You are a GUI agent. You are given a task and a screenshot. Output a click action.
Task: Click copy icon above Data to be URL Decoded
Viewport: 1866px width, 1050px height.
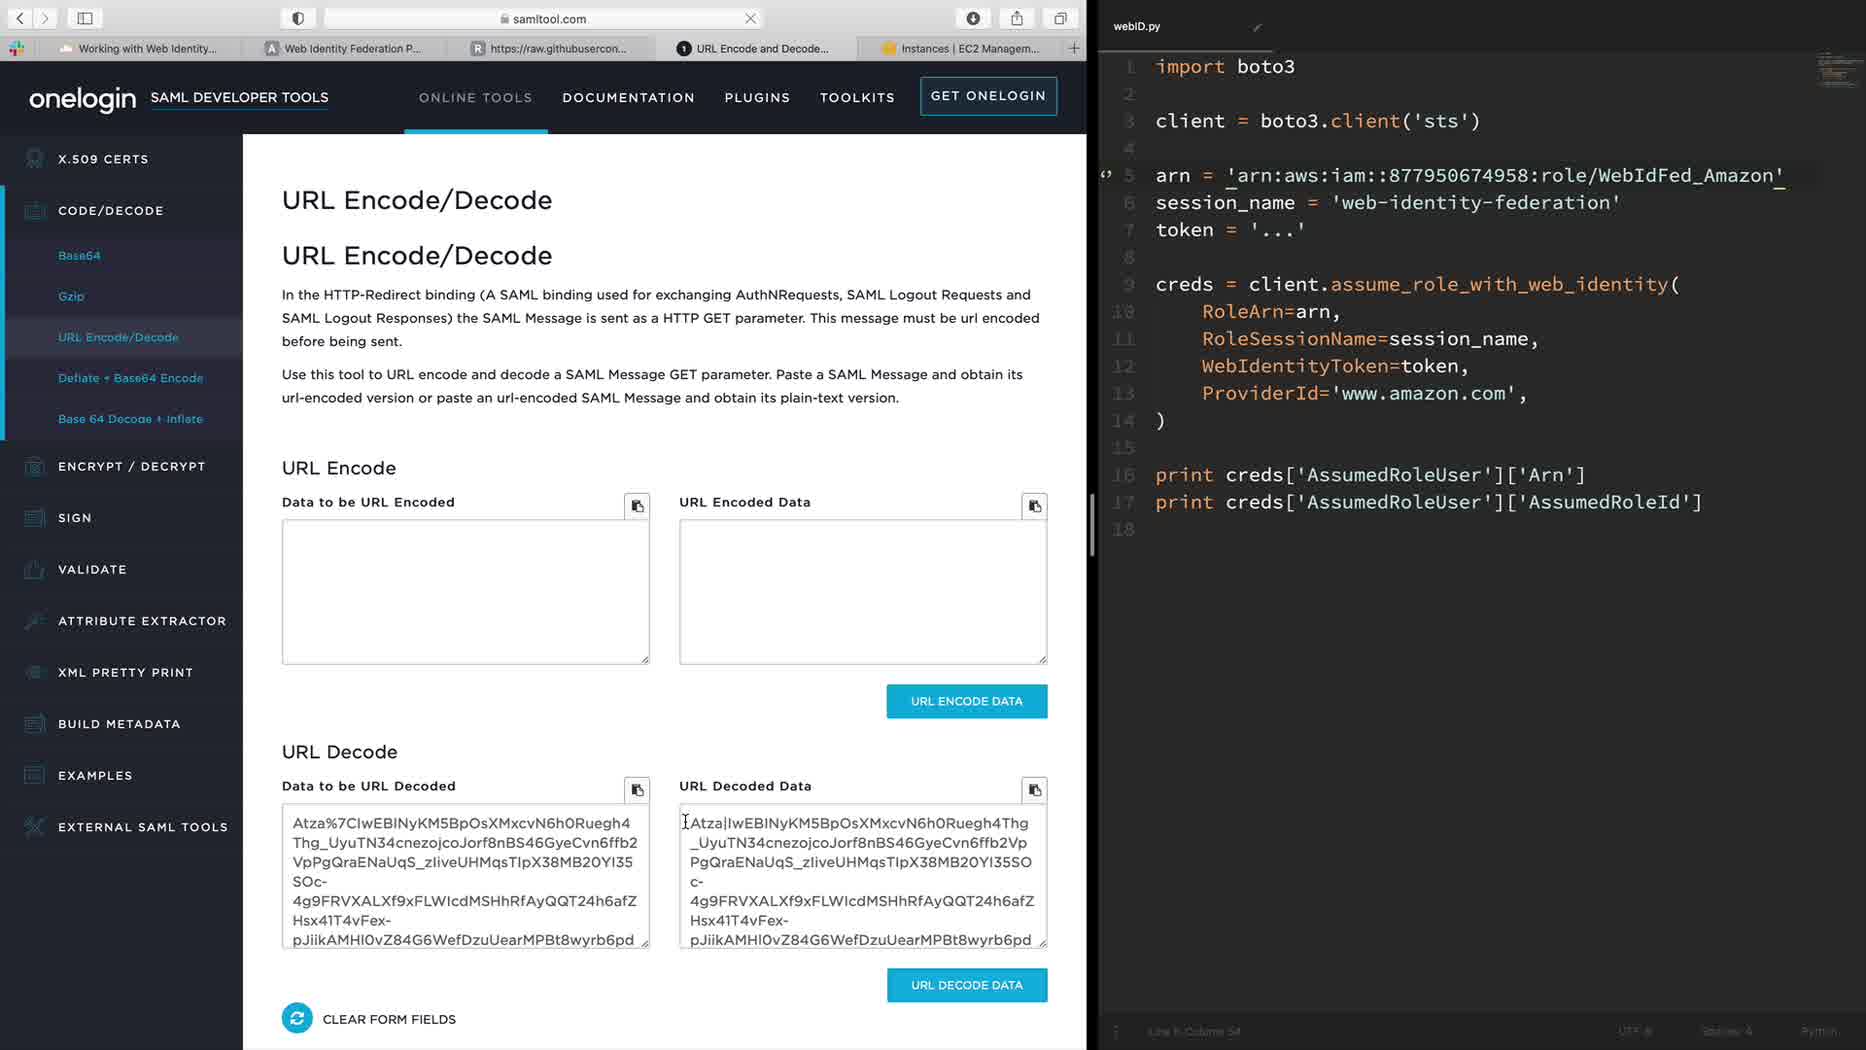pyautogui.click(x=637, y=790)
